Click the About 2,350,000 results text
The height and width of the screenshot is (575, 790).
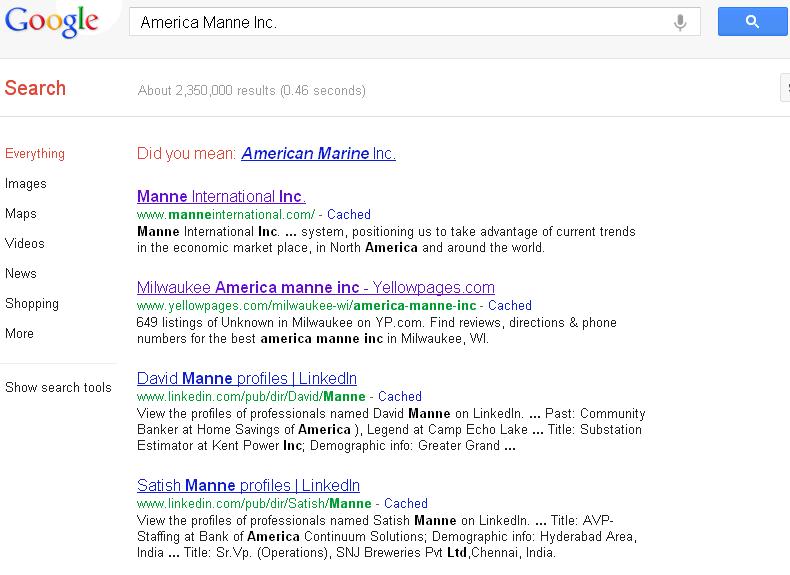(x=251, y=91)
